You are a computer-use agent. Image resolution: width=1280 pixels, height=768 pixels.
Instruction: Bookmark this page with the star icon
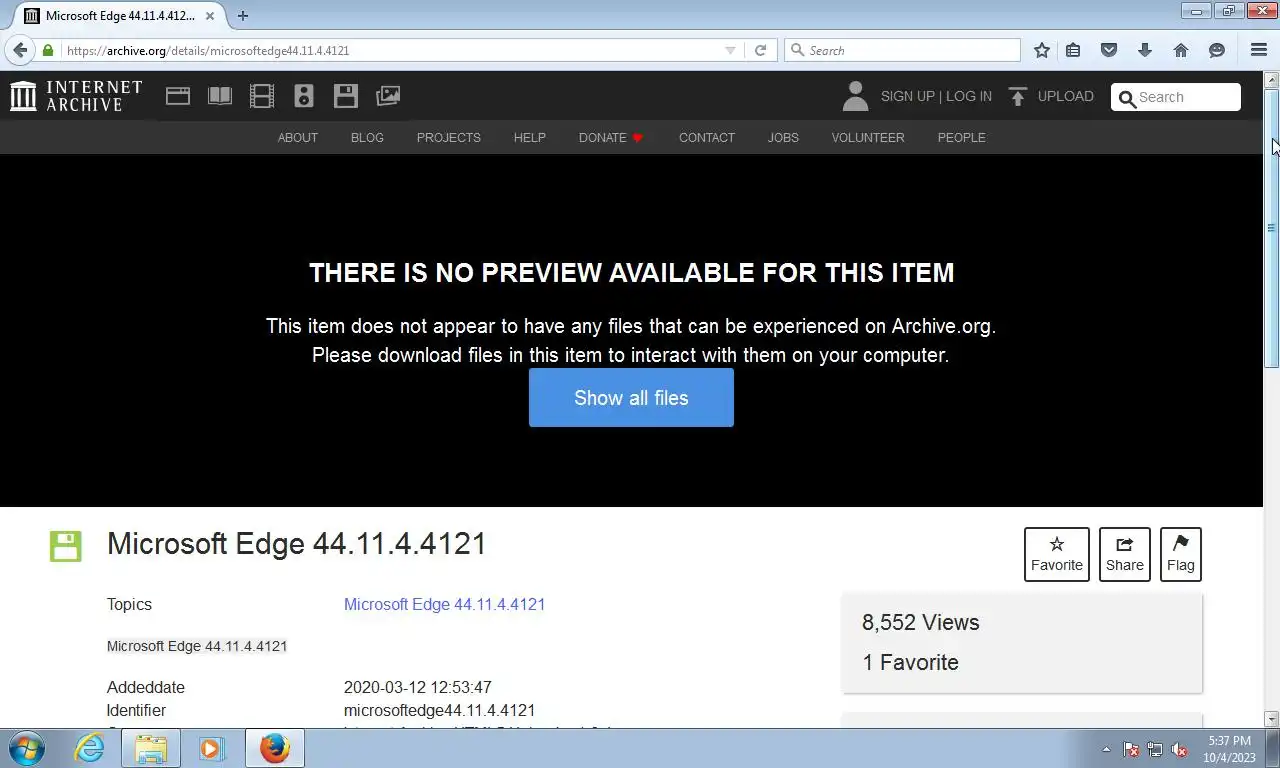click(1042, 50)
